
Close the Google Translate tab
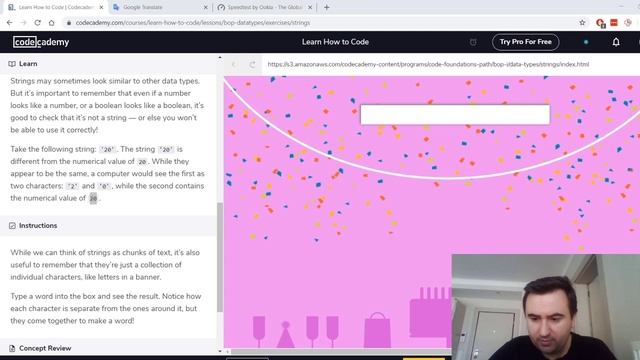(206, 7)
